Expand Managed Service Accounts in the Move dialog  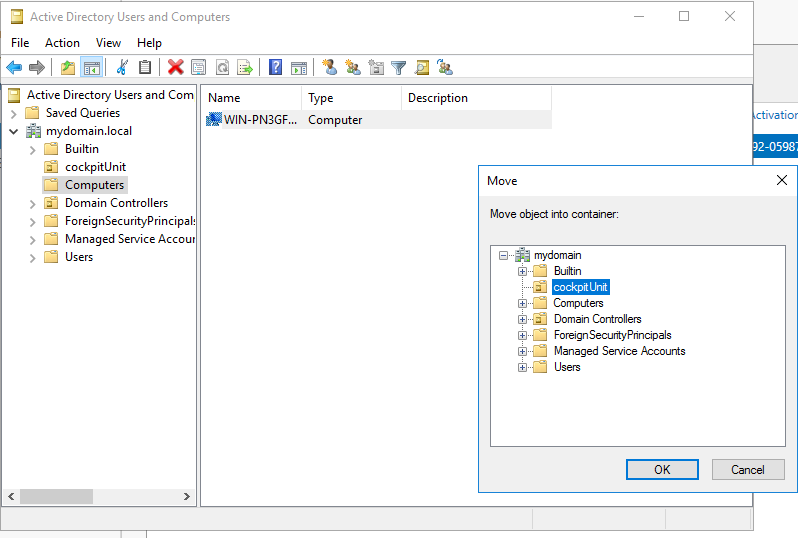[522, 351]
